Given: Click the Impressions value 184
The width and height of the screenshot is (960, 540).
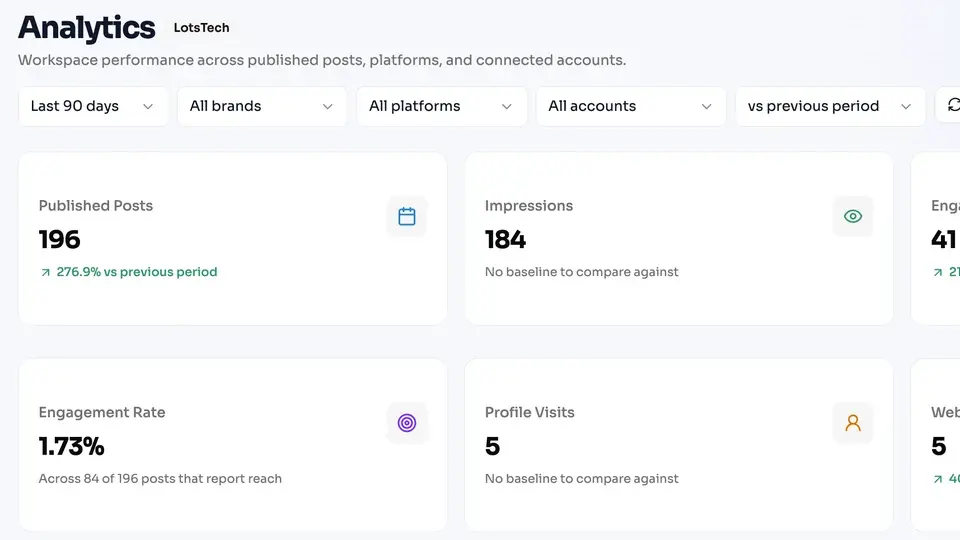Looking at the screenshot, I should click(505, 239).
